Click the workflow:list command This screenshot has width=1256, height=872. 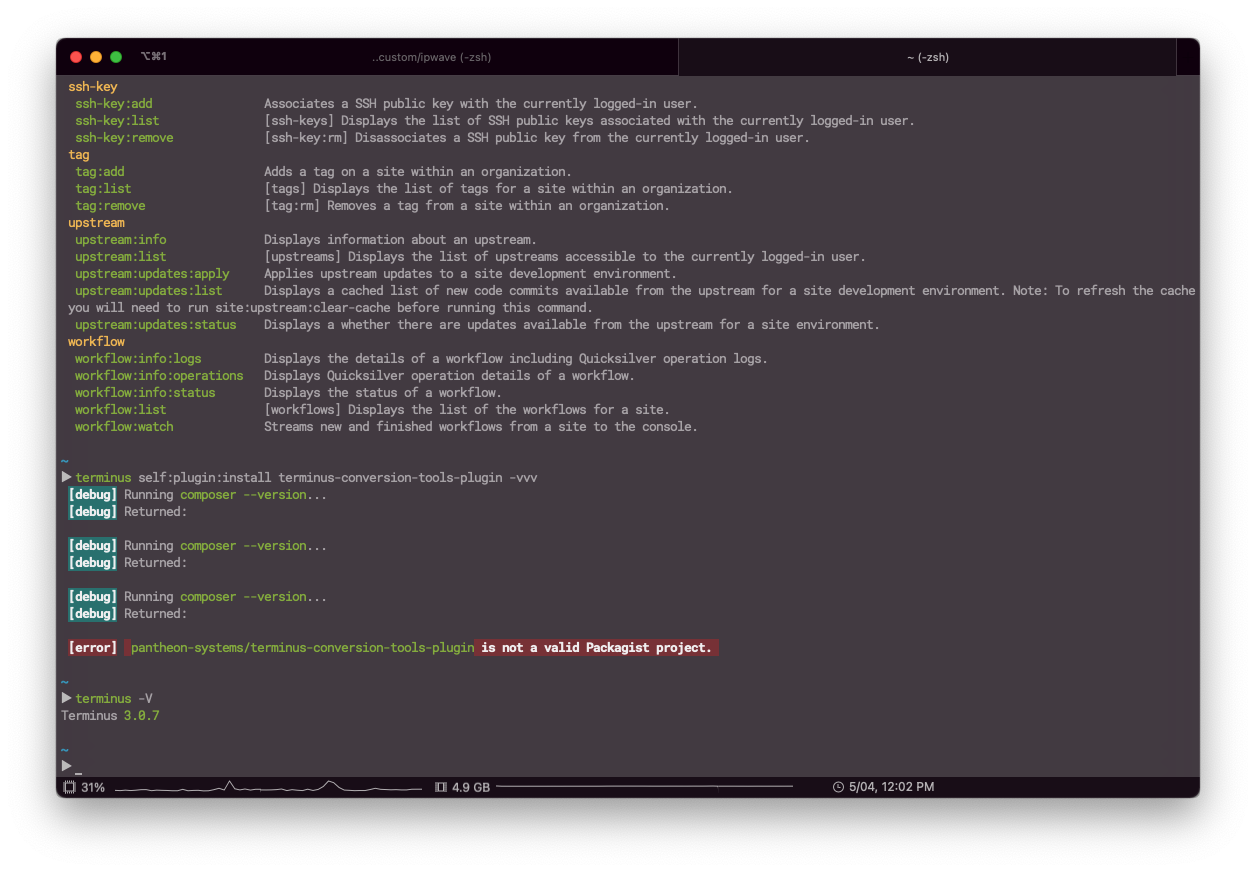click(x=121, y=410)
